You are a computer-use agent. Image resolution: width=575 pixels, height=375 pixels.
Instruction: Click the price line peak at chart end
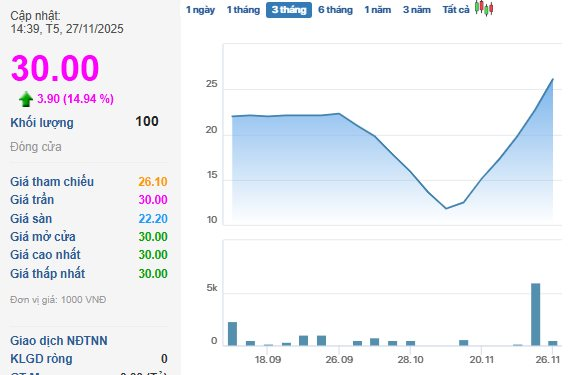pos(553,79)
